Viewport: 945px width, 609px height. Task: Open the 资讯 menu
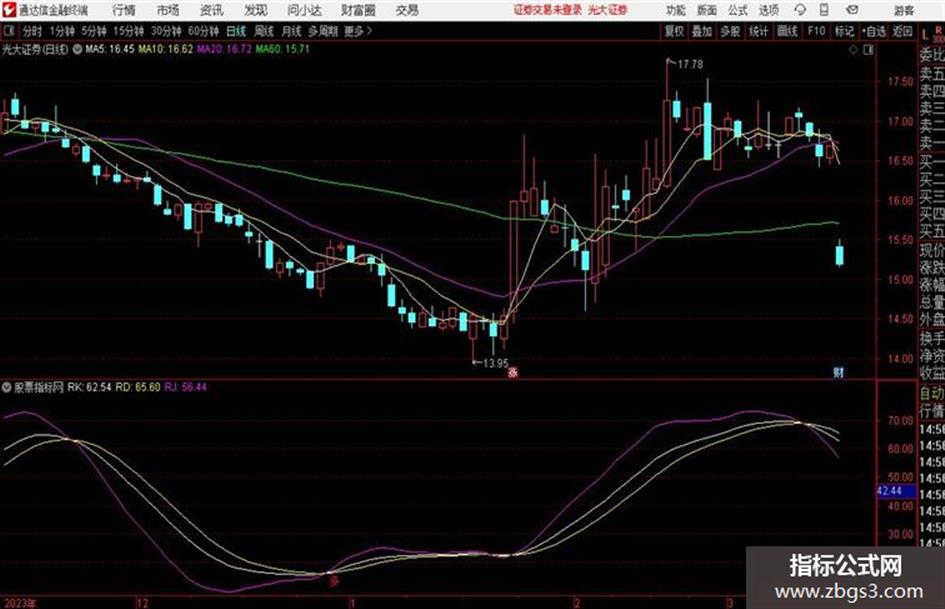point(212,10)
